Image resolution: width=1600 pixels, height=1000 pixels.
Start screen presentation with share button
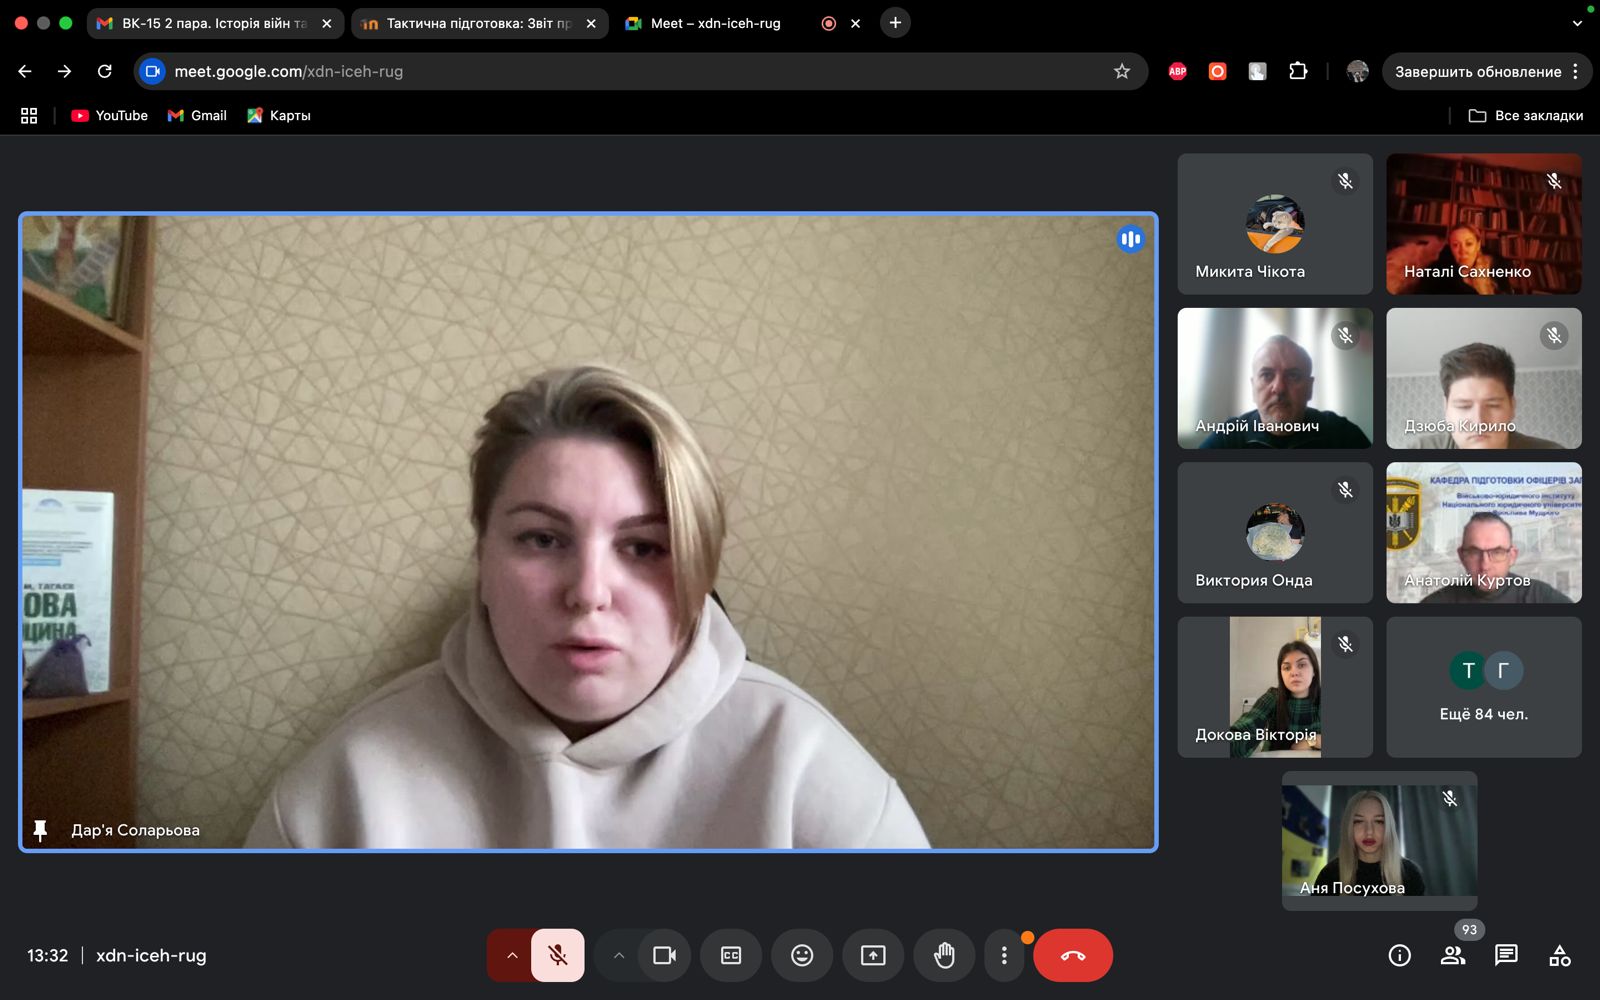873,955
